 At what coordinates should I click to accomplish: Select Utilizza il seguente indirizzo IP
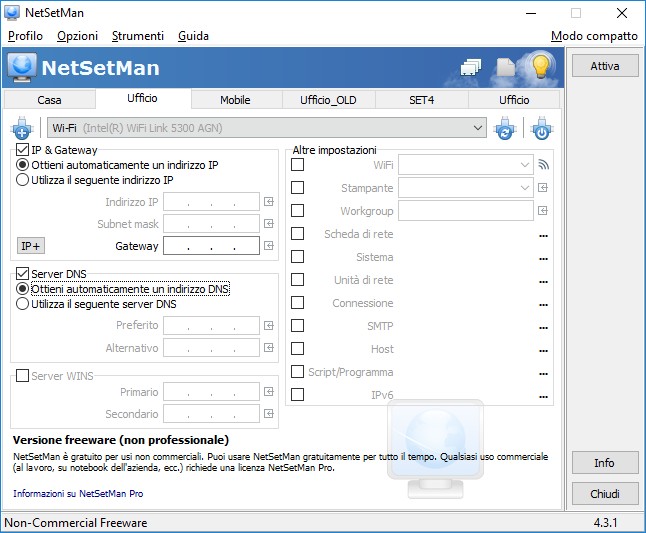click(x=95, y=180)
